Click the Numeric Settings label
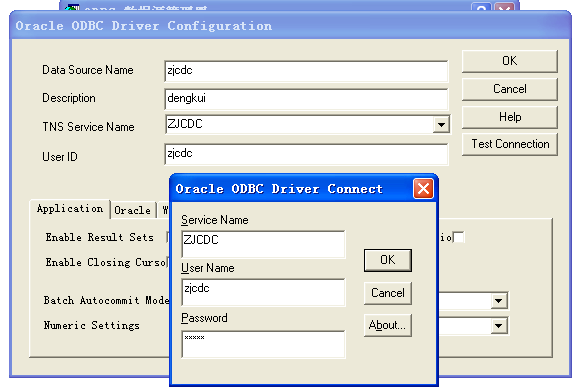The width and height of the screenshot is (581, 389). coord(92,326)
